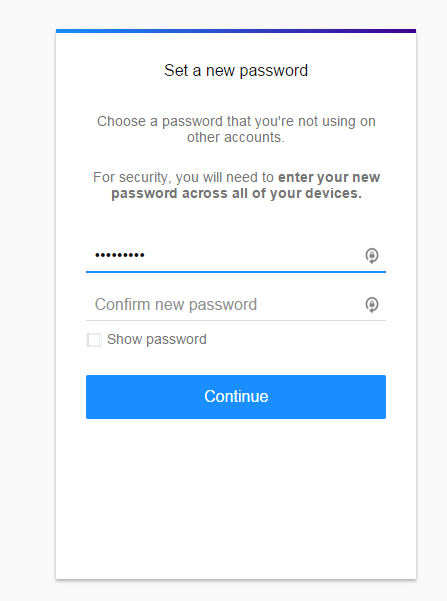Click the bold across all of your devices text
This screenshot has width=447, height=601.
(x=271, y=193)
